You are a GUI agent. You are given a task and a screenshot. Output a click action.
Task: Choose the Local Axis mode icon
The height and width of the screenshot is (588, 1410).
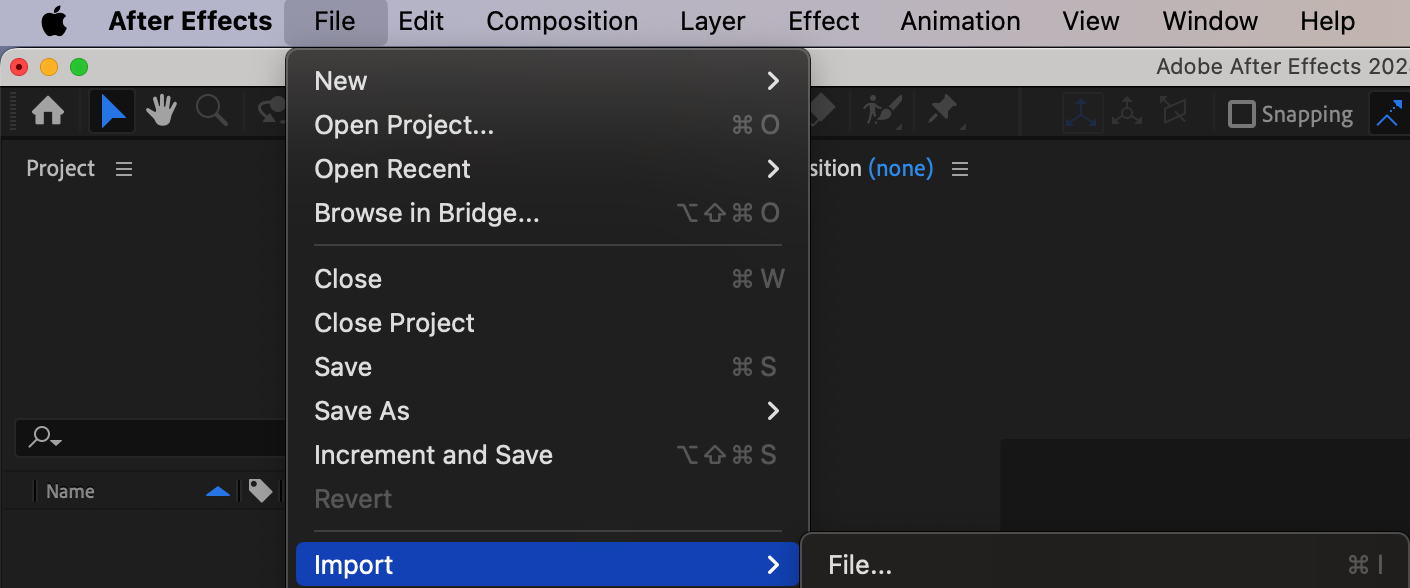tap(1082, 113)
